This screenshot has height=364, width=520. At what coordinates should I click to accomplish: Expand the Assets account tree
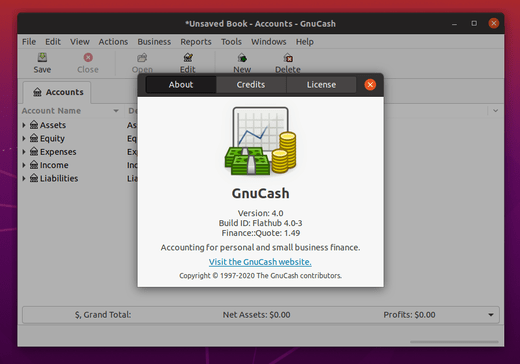(24, 125)
